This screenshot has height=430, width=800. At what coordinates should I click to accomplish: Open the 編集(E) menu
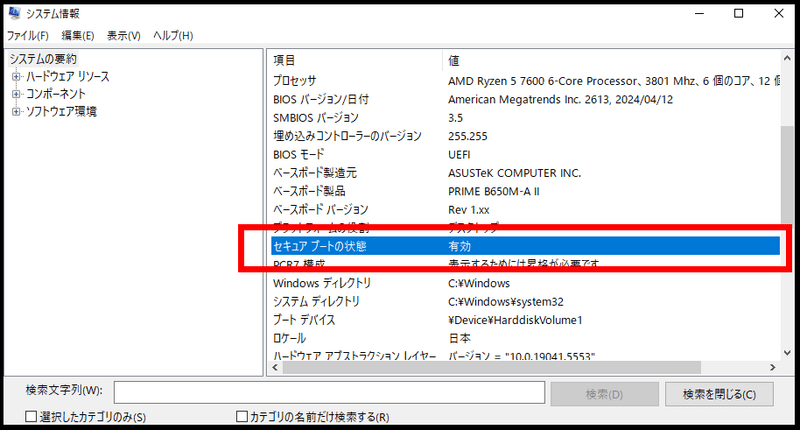coord(78,36)
